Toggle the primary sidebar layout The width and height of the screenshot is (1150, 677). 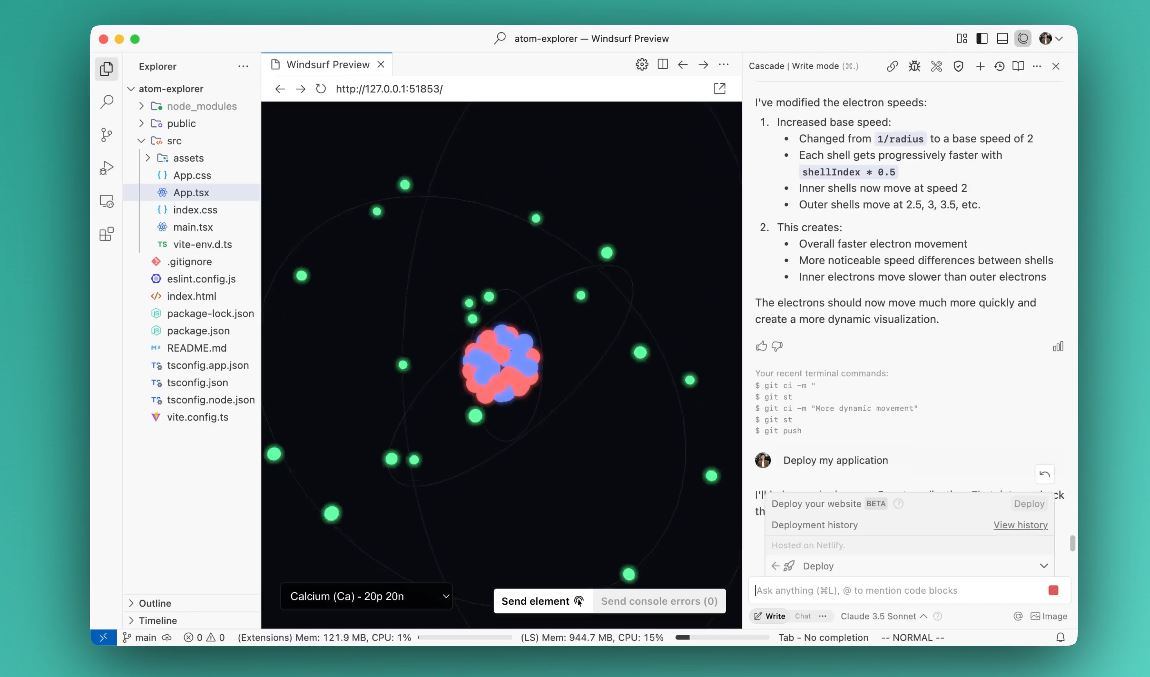tap(982, 38)
